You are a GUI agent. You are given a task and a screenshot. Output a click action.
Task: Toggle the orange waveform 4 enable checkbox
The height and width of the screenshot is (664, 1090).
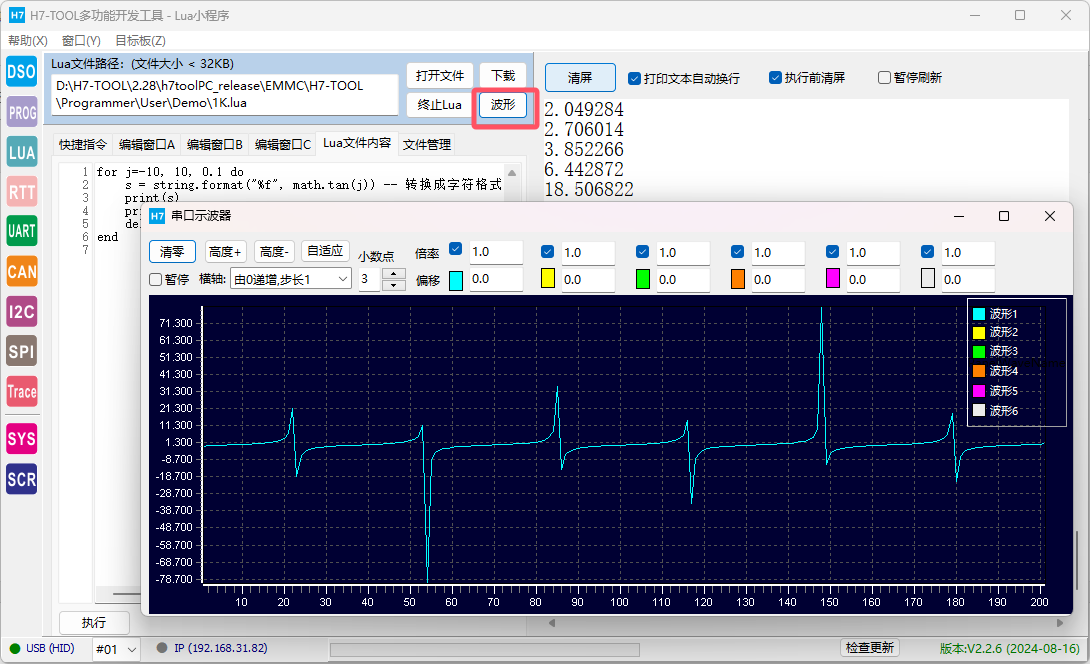coord(738,252)
